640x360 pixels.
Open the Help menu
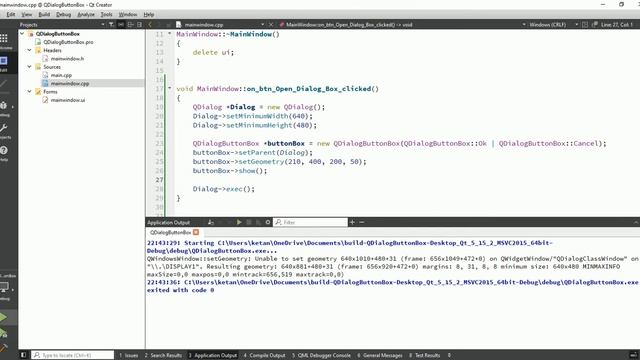(x=149, y=14)
